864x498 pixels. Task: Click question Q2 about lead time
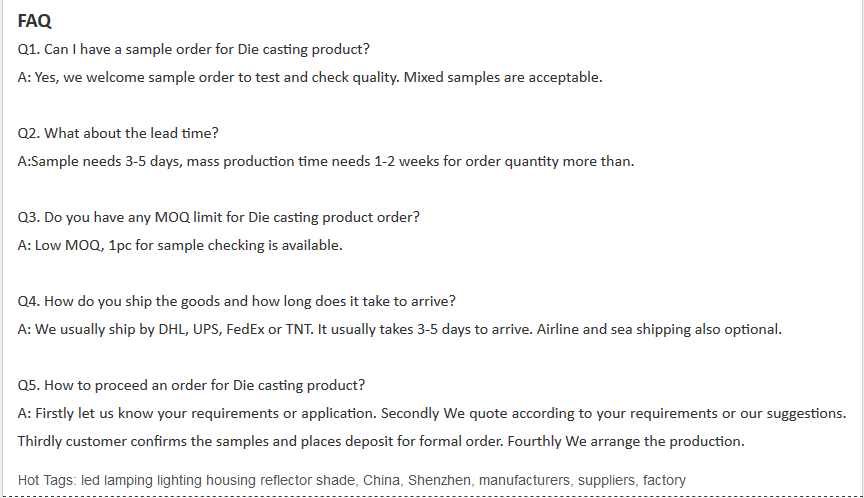click(x=118, y=133)
